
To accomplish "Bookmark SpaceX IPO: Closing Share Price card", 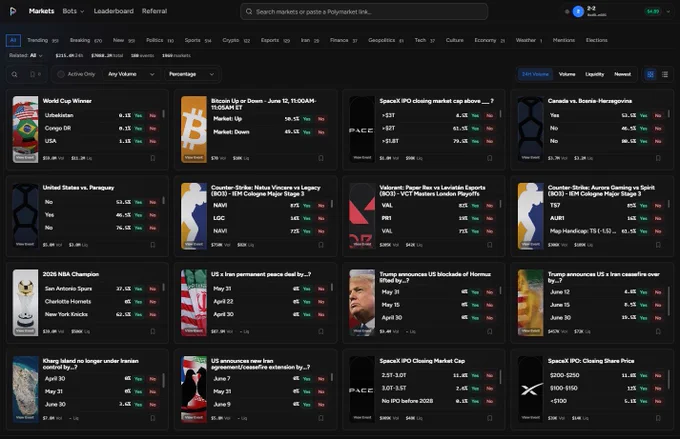I will coord(658,418).
